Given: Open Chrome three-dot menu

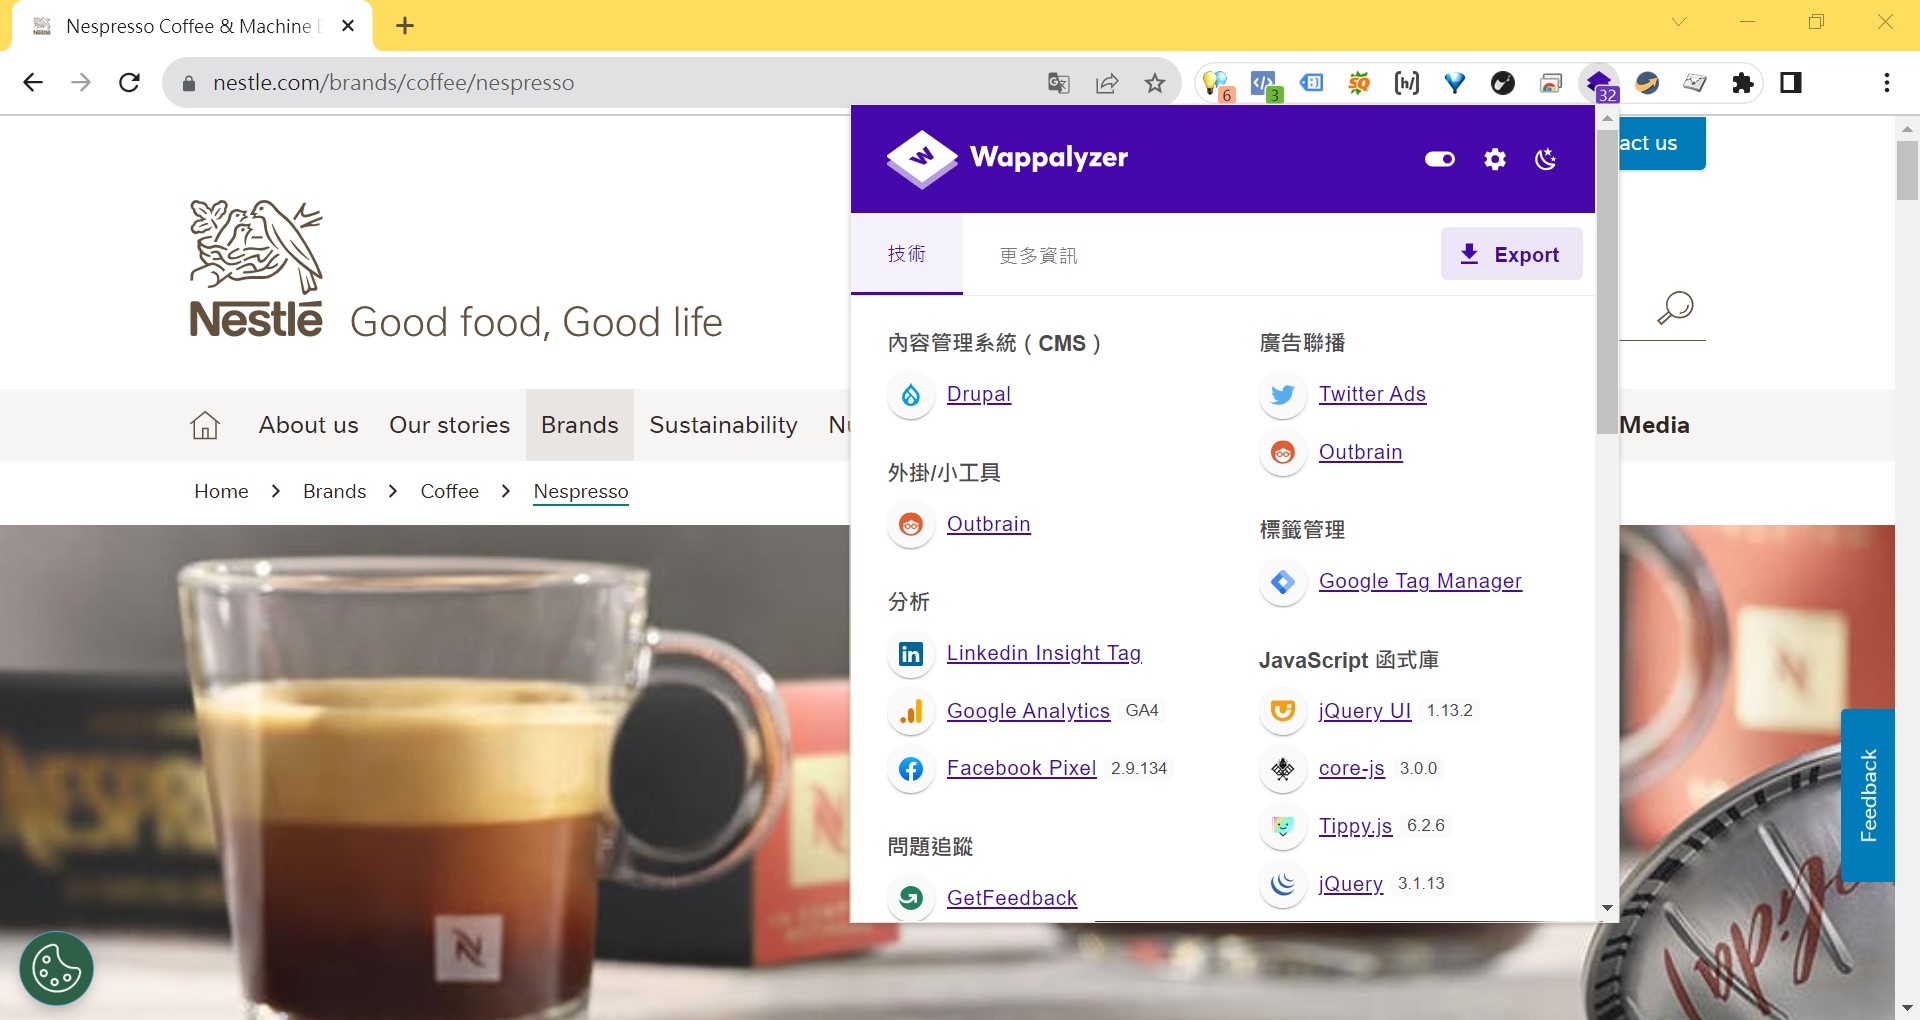Looking at the screenshot, I should pos(1887,83).
